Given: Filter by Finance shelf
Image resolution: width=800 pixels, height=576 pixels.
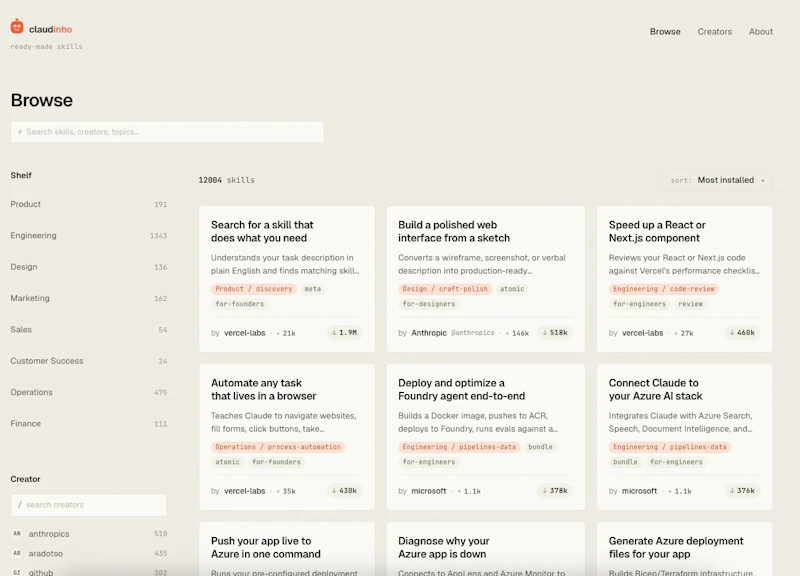Looking at the screenshot, I should (x=89, y=423).
